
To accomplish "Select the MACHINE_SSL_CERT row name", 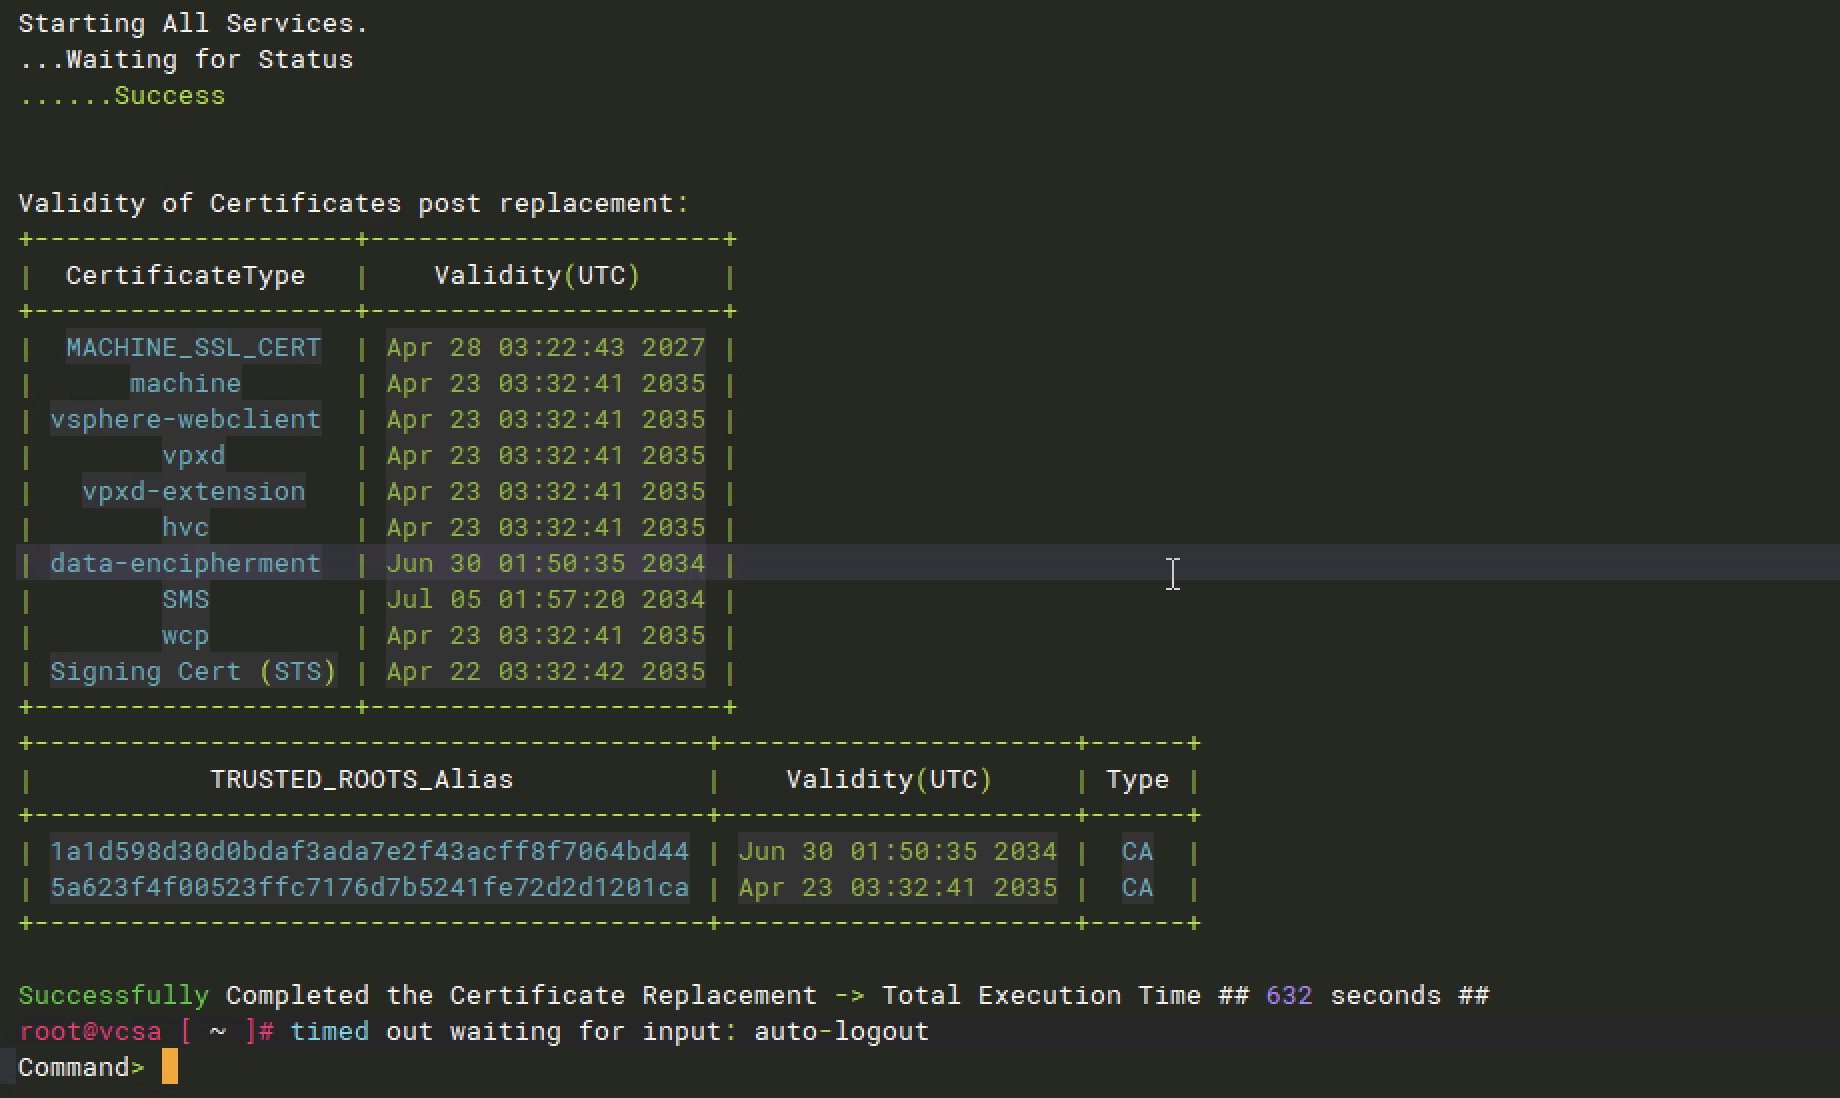I will click(194, 347).
